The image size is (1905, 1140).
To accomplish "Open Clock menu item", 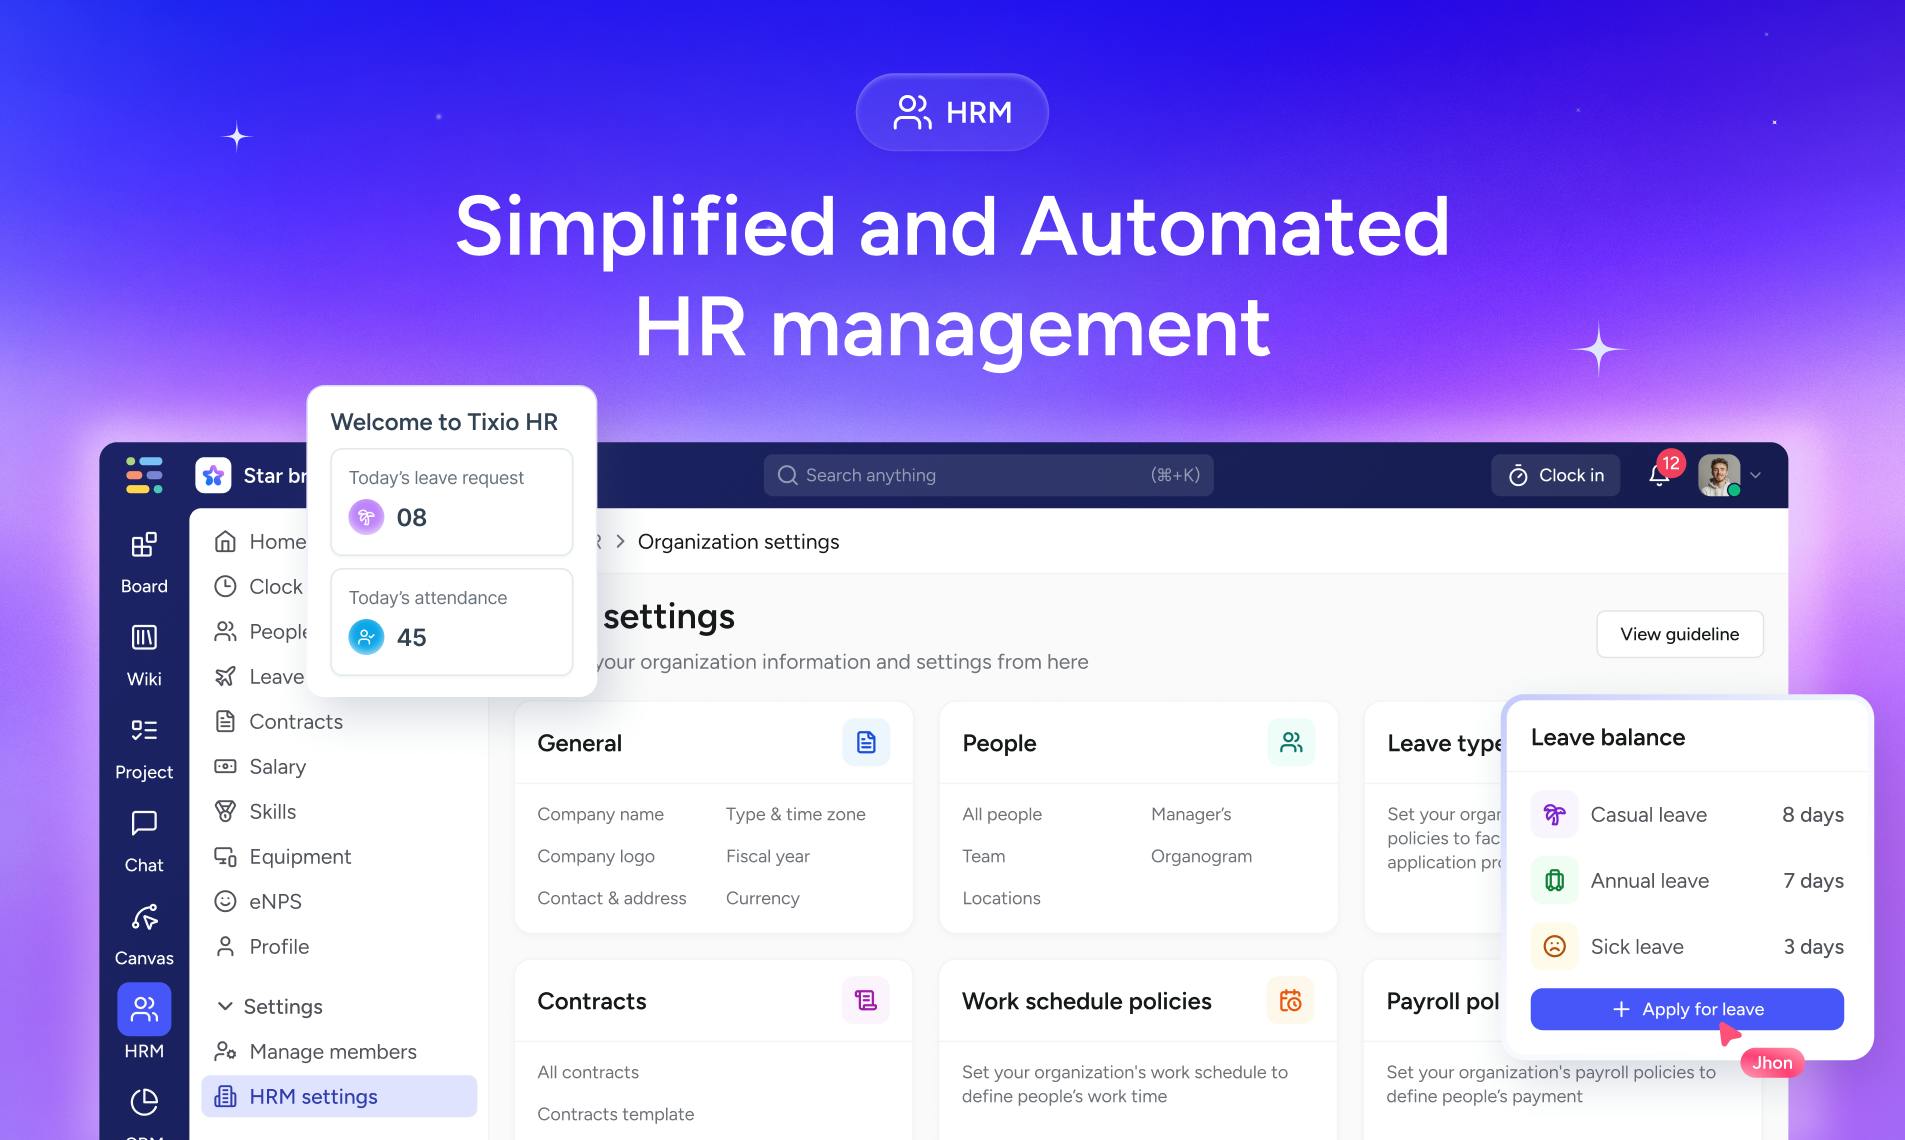I will pos(258,586).
